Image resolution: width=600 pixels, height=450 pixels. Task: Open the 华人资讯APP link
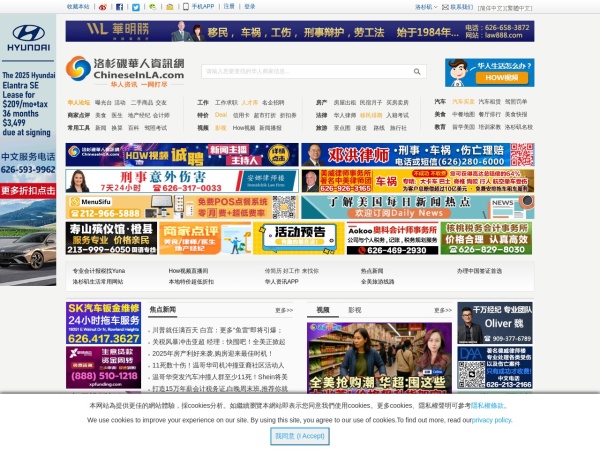pos(281,282)
